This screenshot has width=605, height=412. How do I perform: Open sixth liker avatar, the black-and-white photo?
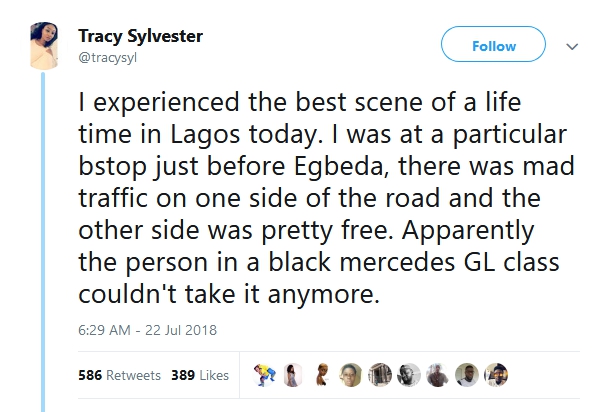point(408,374)
